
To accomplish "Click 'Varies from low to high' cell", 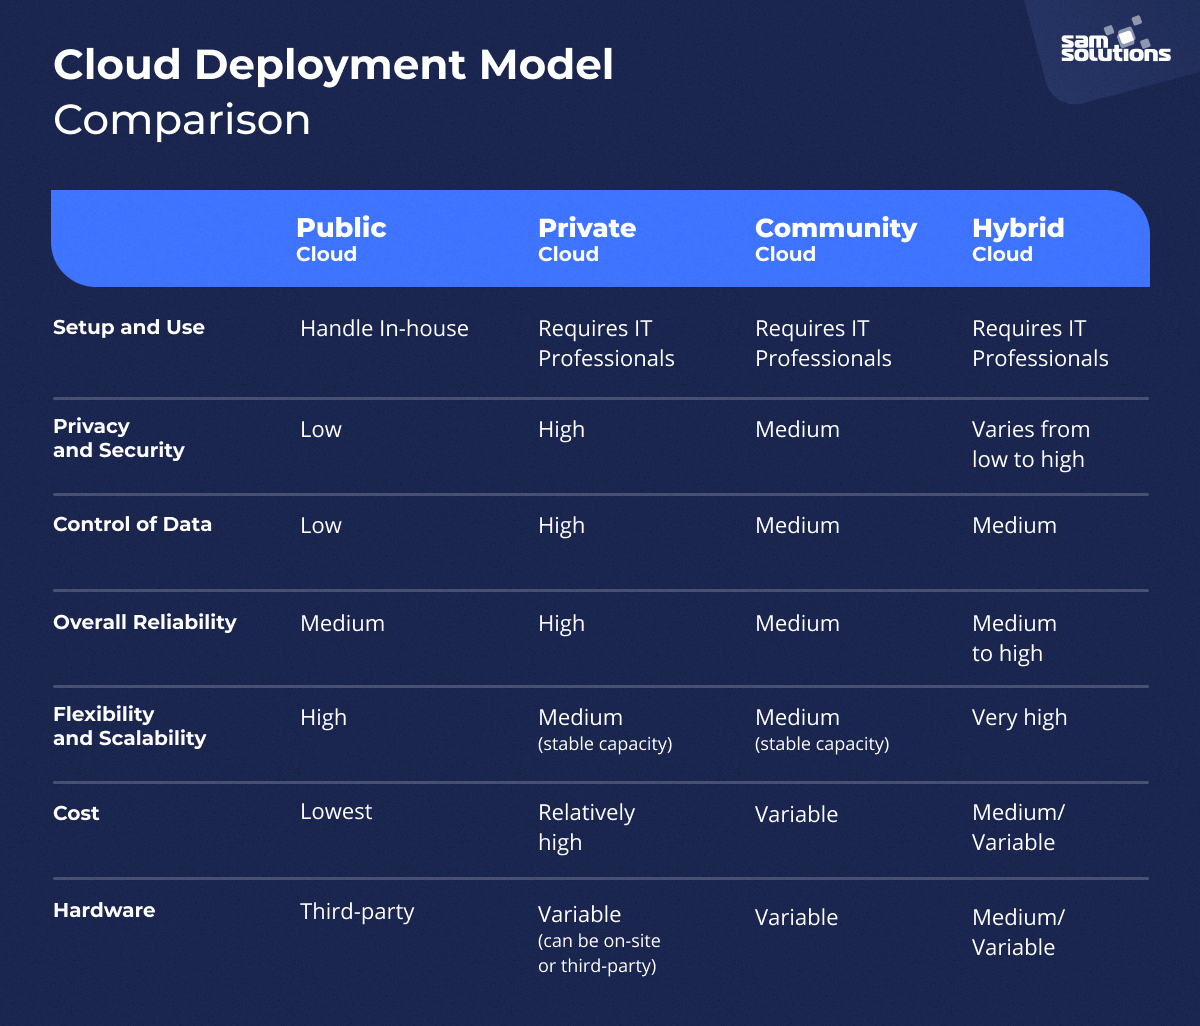I will point(1031,443).
